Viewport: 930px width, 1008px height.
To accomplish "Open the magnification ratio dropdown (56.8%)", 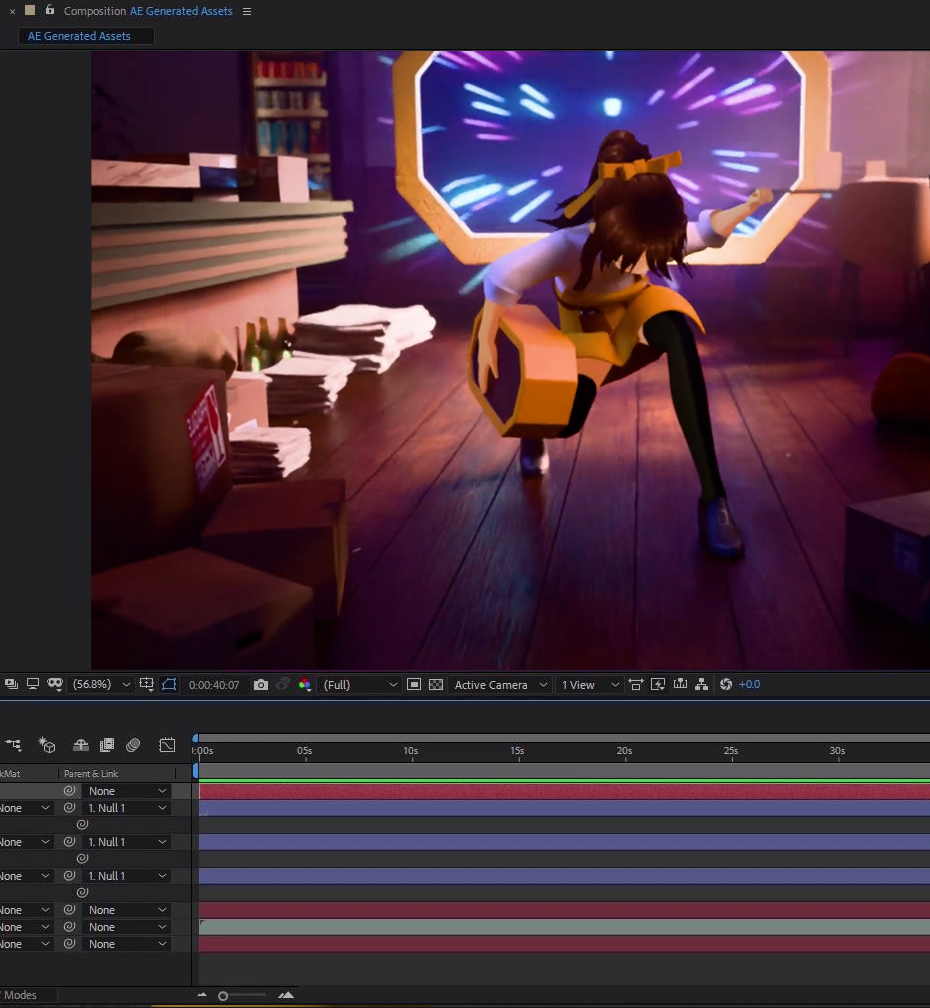I will pos(102,685).
